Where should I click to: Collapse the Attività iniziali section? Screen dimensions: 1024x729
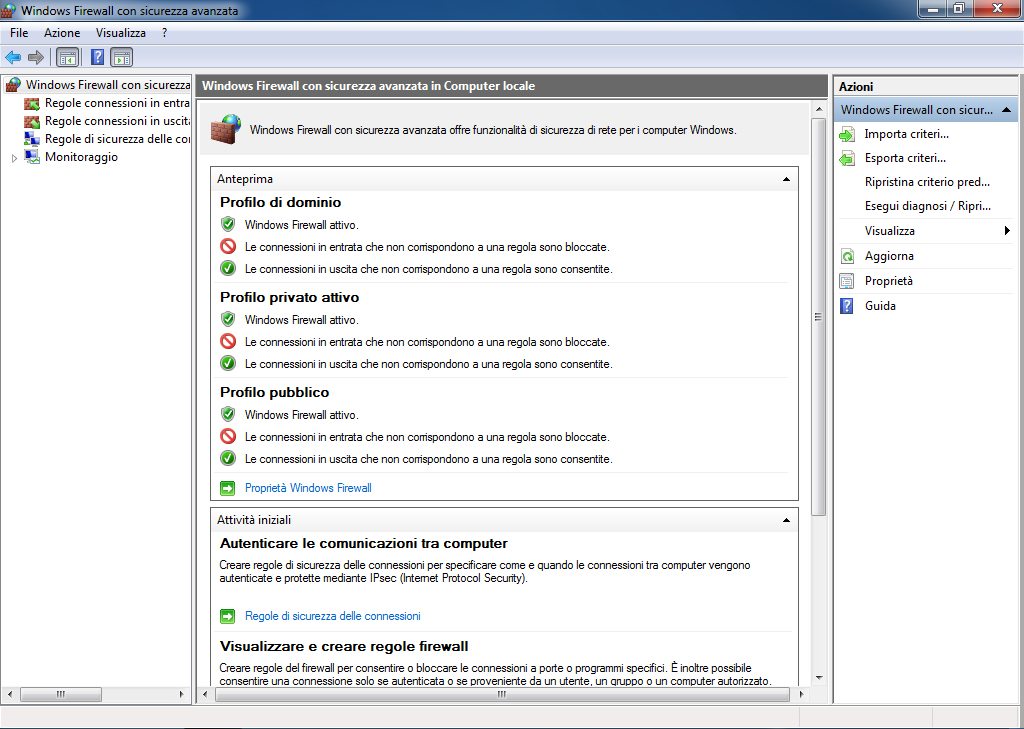(x=786, y=520)
